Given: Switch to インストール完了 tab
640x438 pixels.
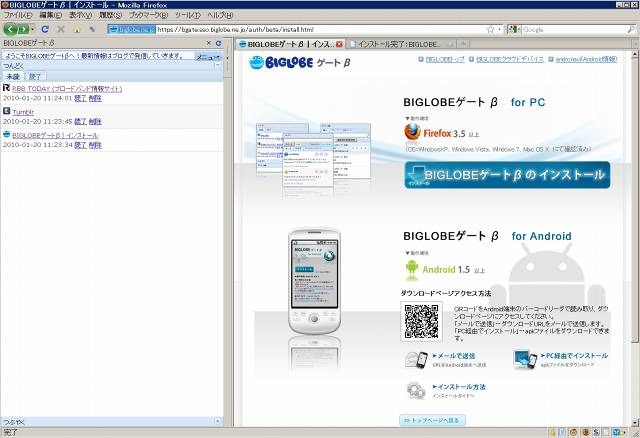Looking at the screenshot, I should click(397, 44).
